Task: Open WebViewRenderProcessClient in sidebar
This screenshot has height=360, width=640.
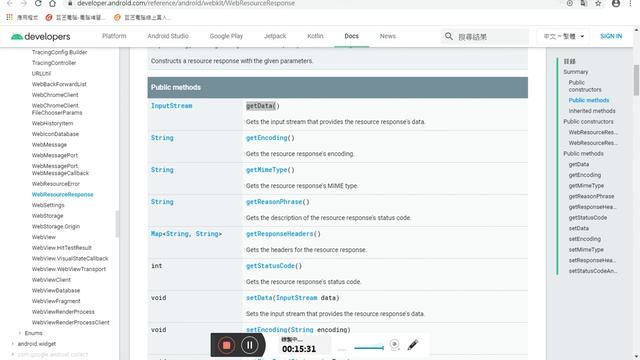Action: tap(71, 322)
